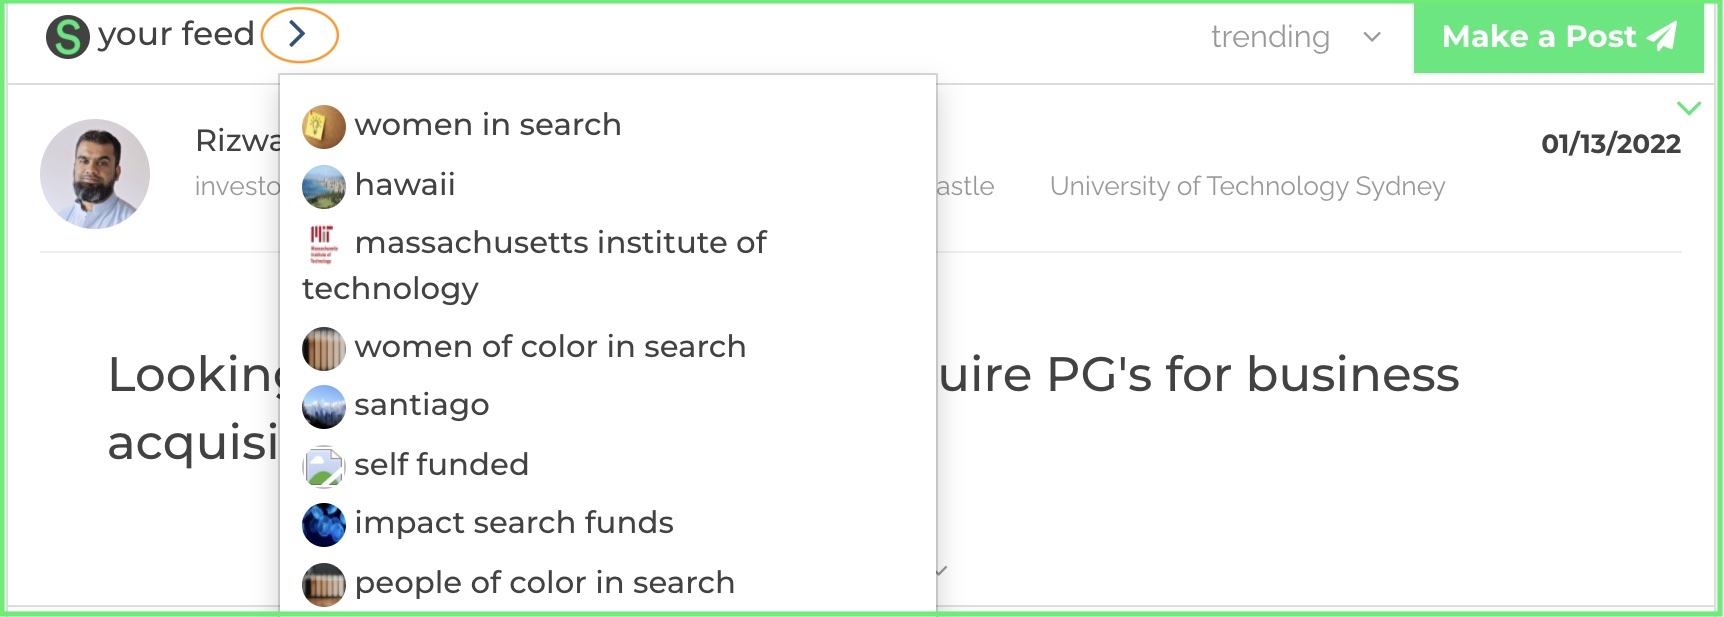Image resolution: width=1724 pixels, height=617 pixels.
Task: Collapse the your feed chevron menu
Action: pyautogui.click(x=298, y=35)
